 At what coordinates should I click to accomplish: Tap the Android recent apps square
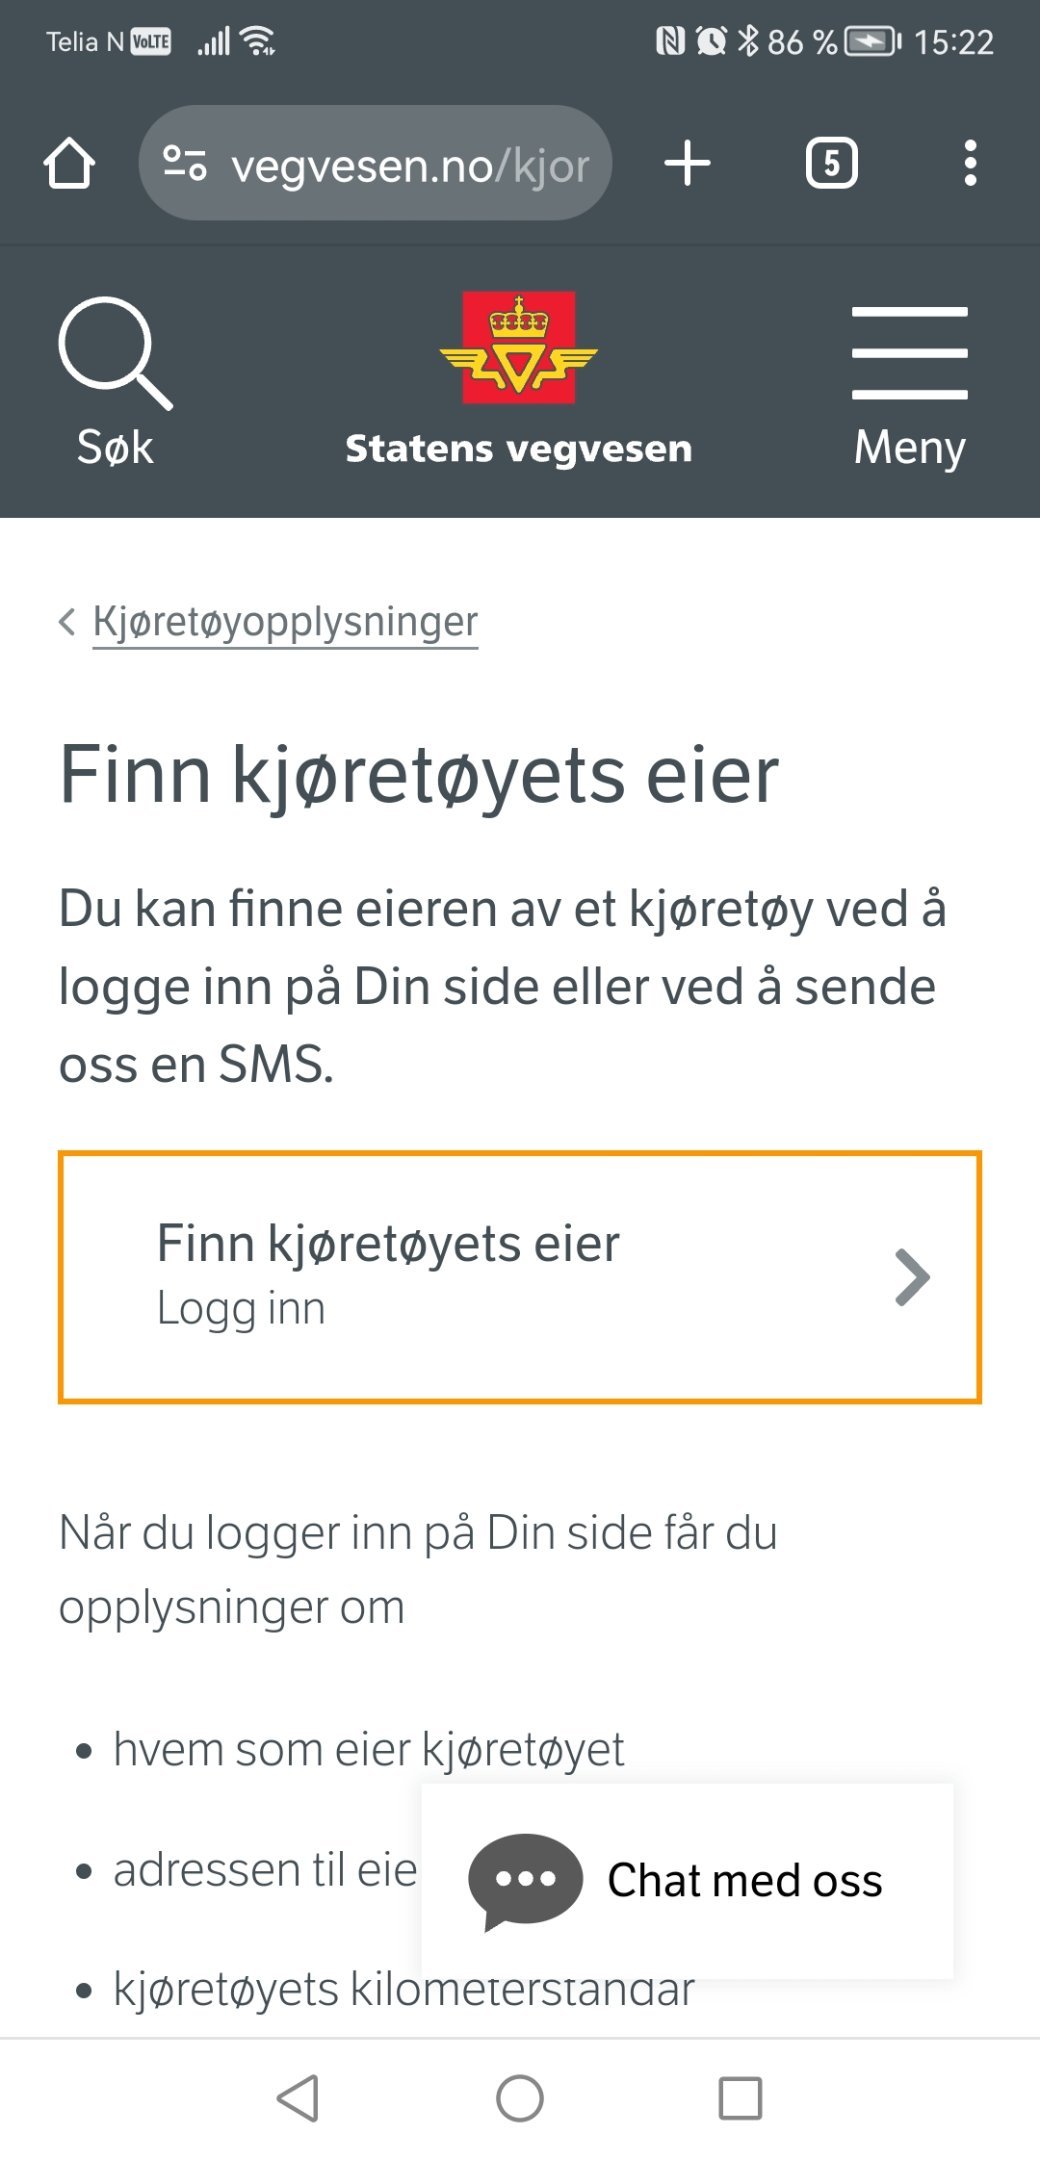point(740,2098)
